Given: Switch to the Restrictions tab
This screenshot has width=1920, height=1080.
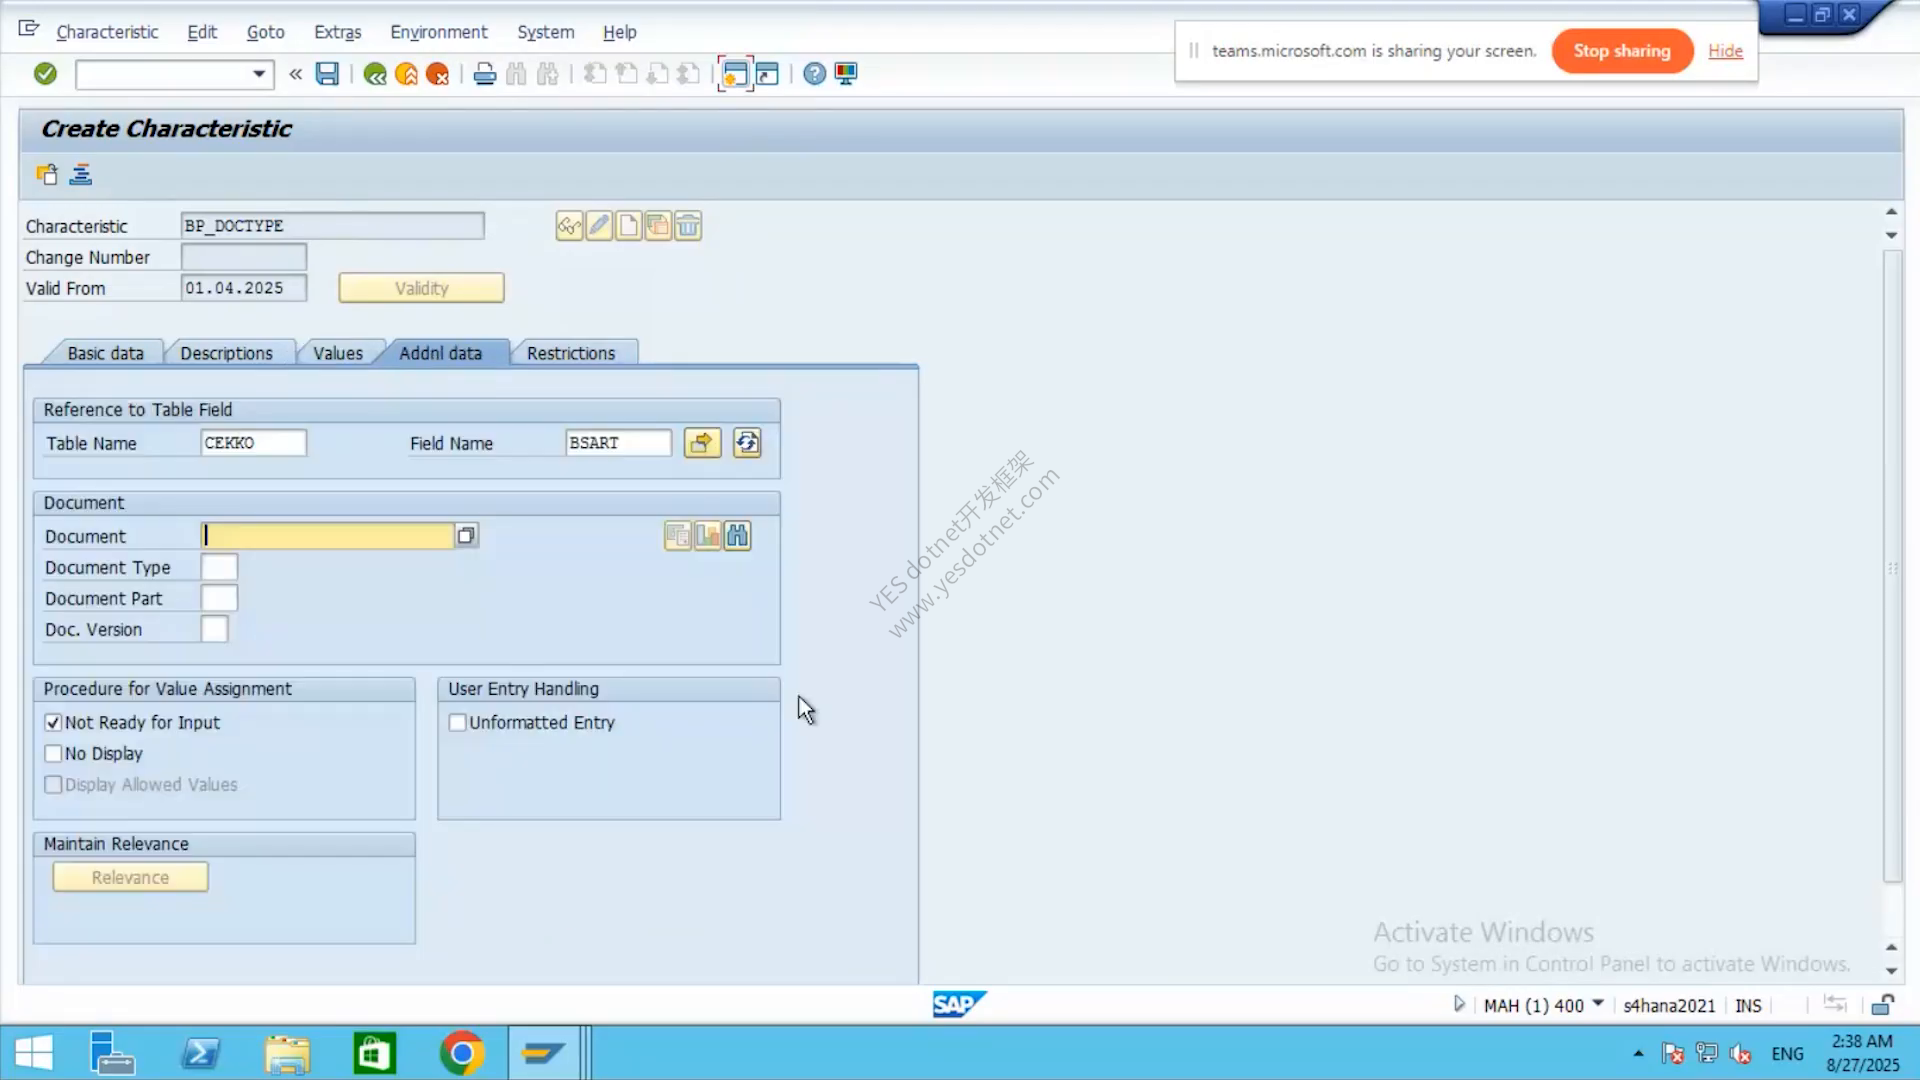Looking at the screenshot, I should [x=571, y=353].
